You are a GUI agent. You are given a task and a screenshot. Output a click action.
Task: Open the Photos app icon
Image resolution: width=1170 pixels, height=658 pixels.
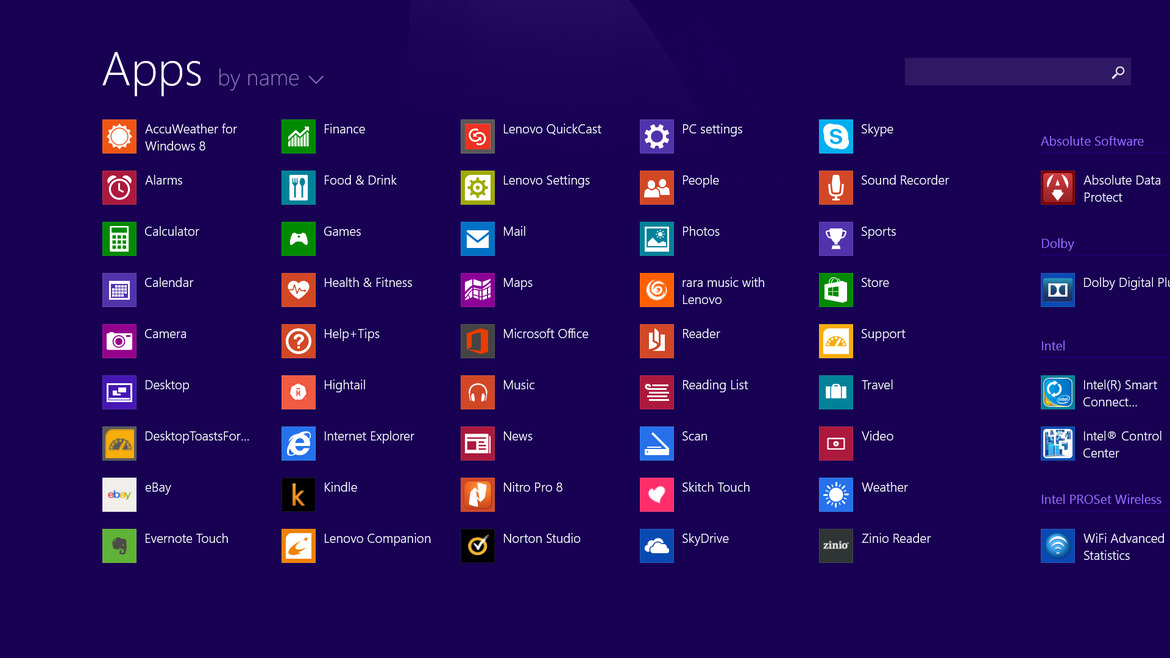point(657,239)
